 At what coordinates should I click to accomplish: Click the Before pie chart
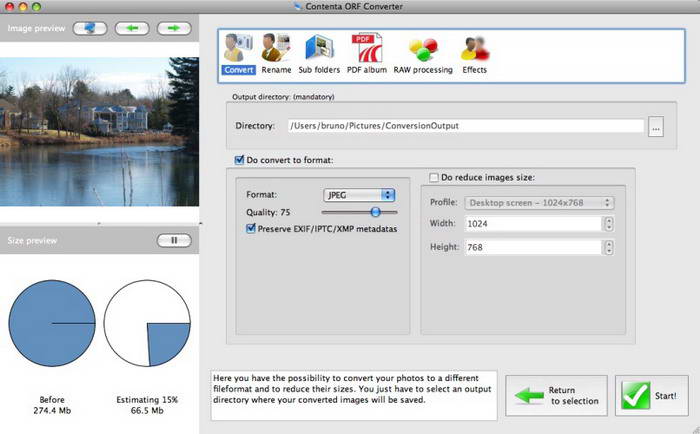point(52,323)
